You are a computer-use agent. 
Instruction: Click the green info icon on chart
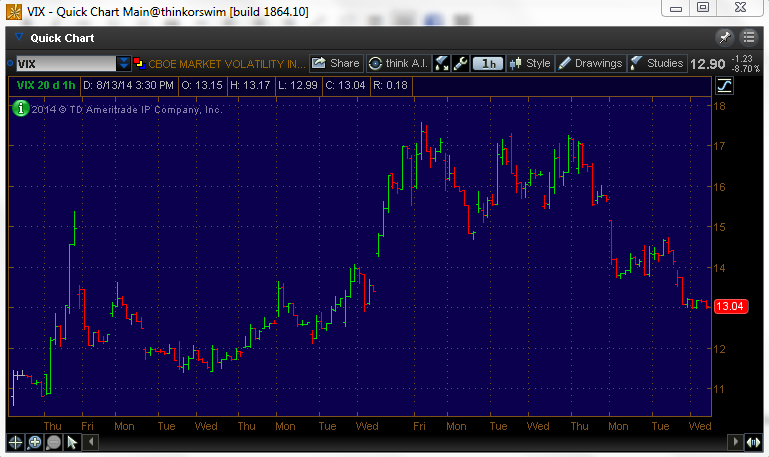click(21, 108)
